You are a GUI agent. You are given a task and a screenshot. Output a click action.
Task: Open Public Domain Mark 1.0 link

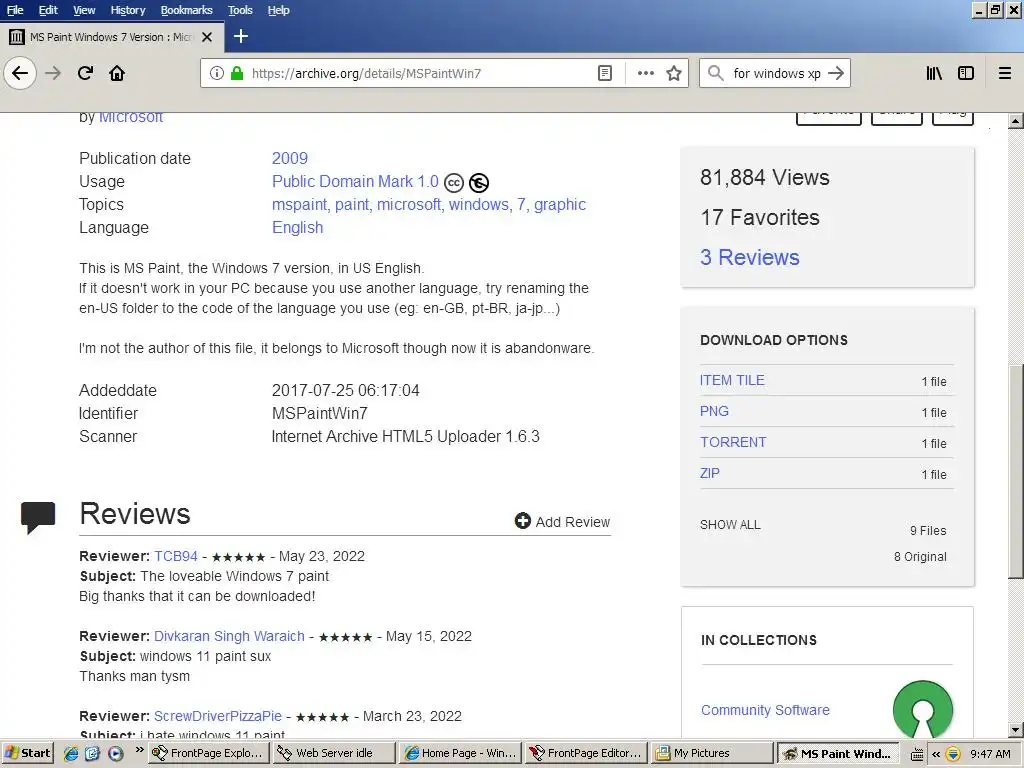(x=355, y=182)
